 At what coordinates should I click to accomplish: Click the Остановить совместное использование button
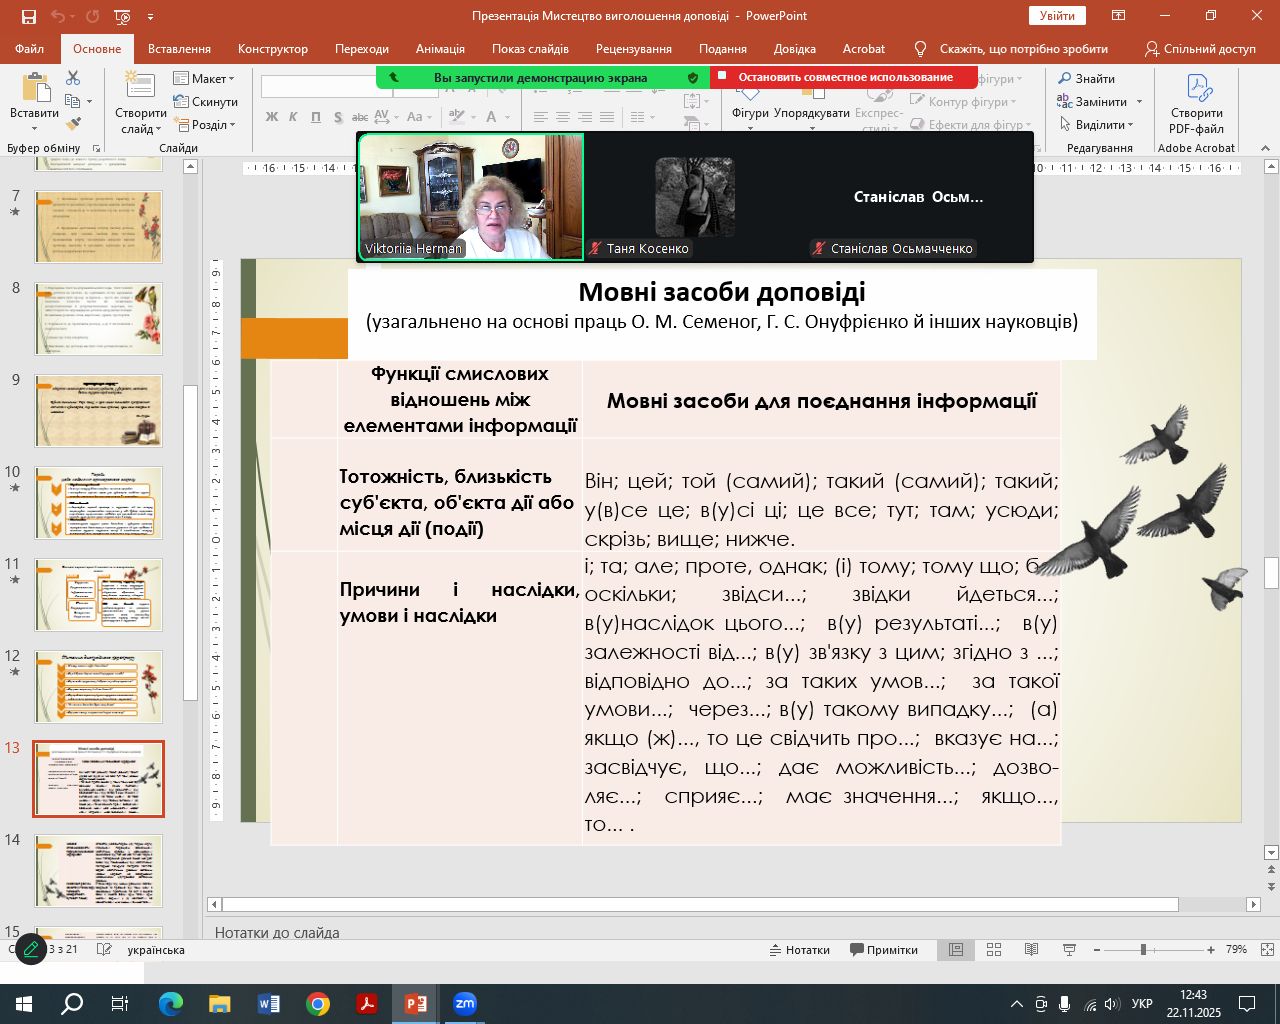[844, 77]
